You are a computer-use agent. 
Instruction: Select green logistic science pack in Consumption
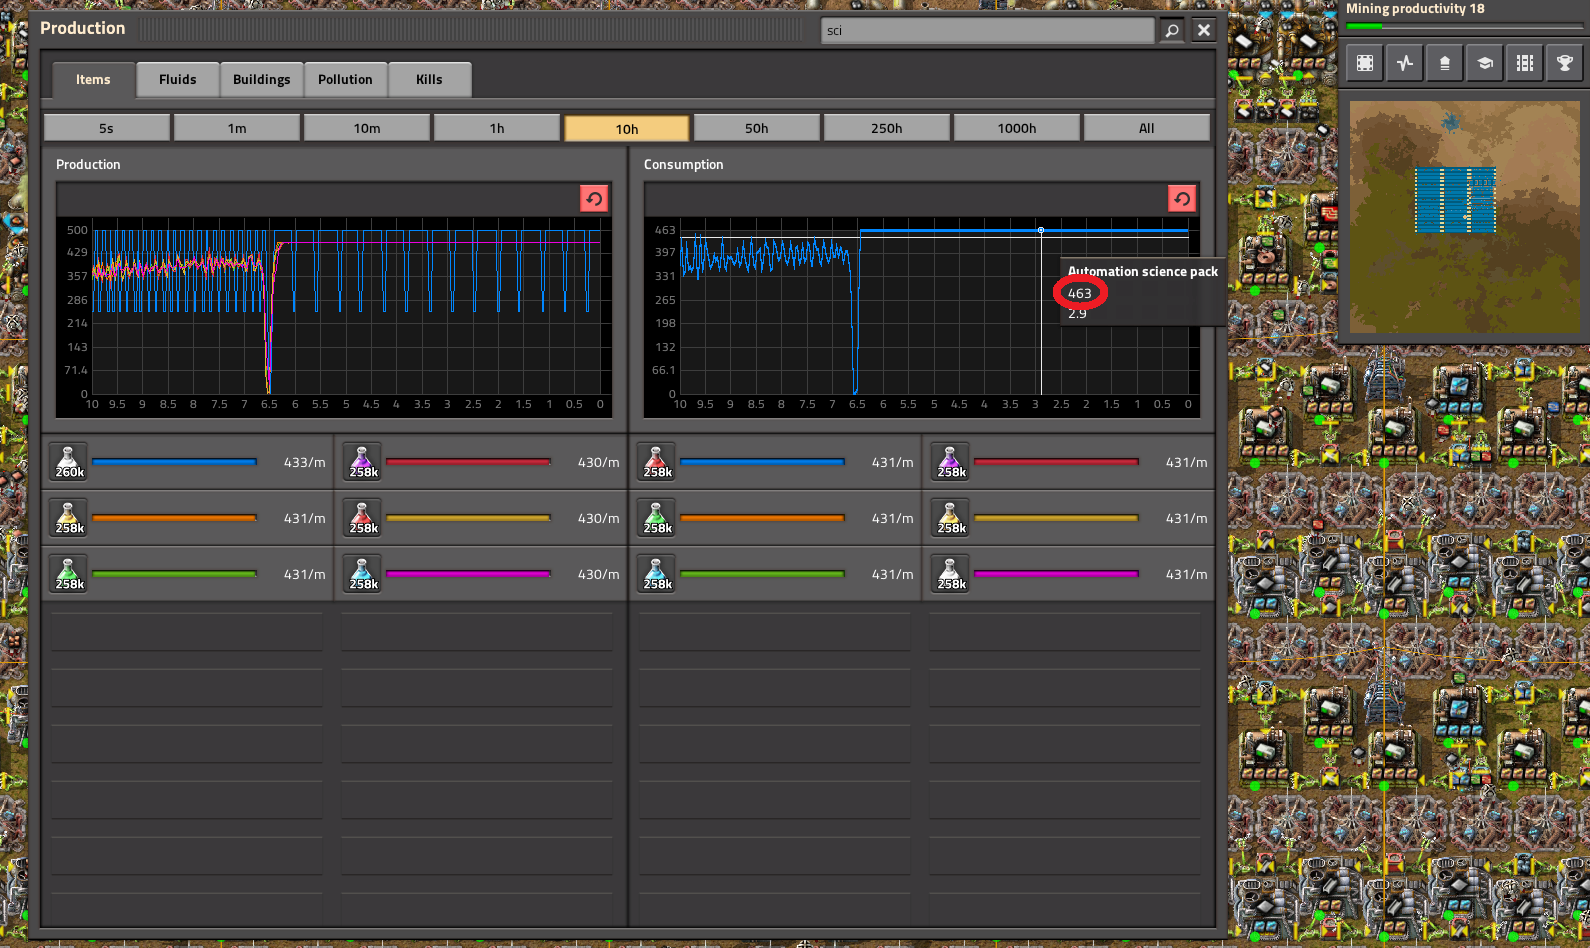[657, 518]
